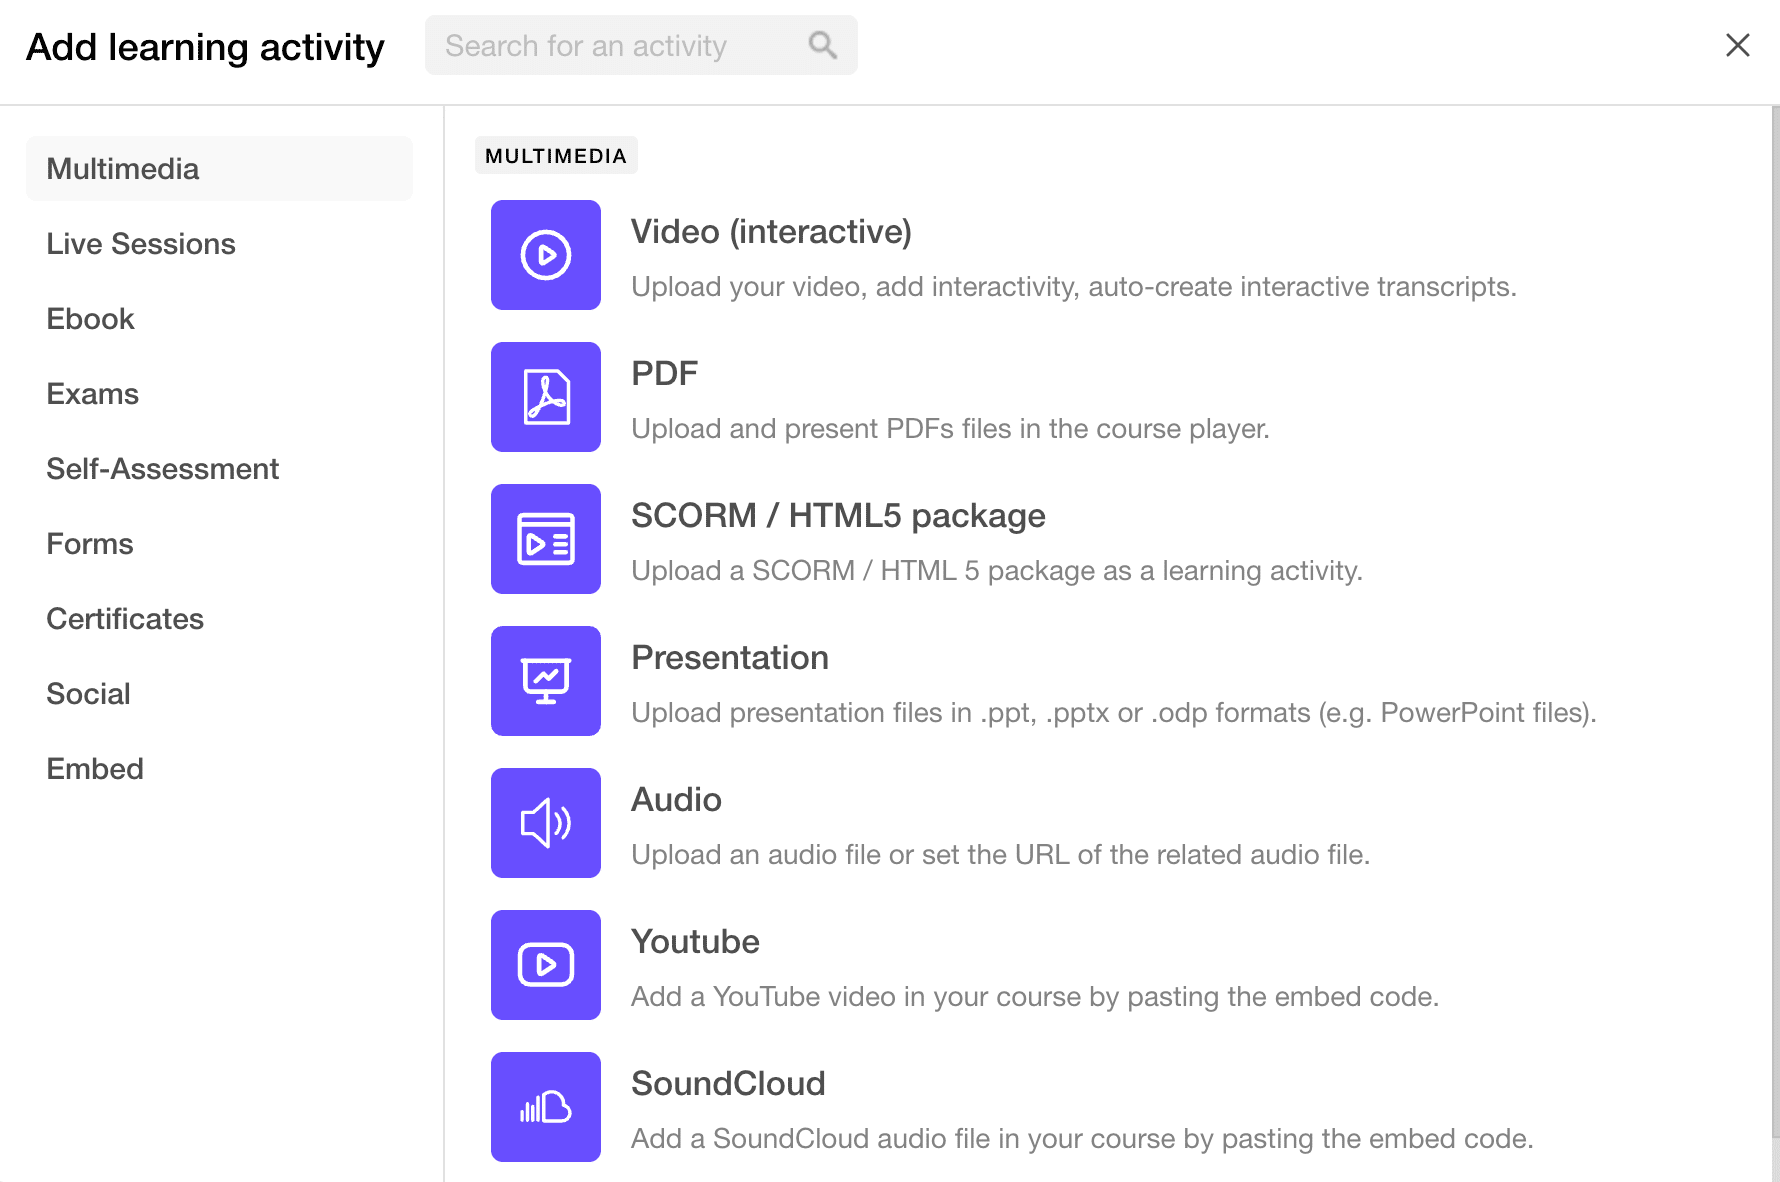
Task: Switch to the Live Sessions category
Action: click(141, 243)
